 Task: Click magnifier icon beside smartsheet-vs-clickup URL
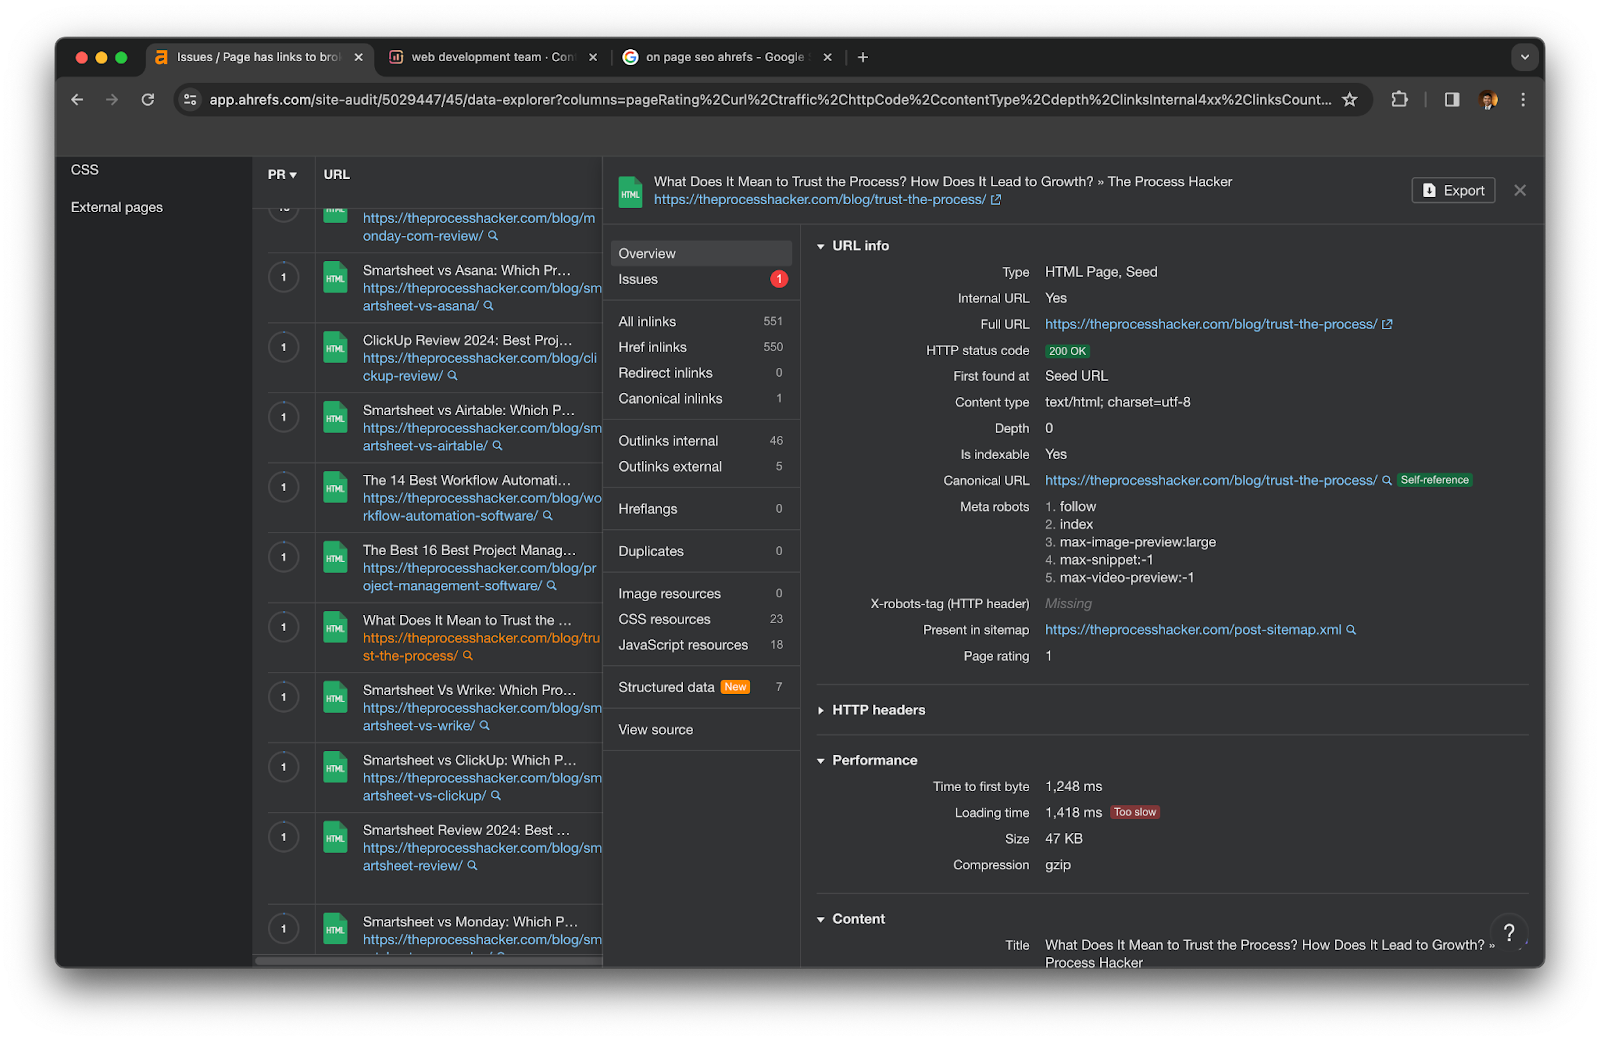point(496,796)
